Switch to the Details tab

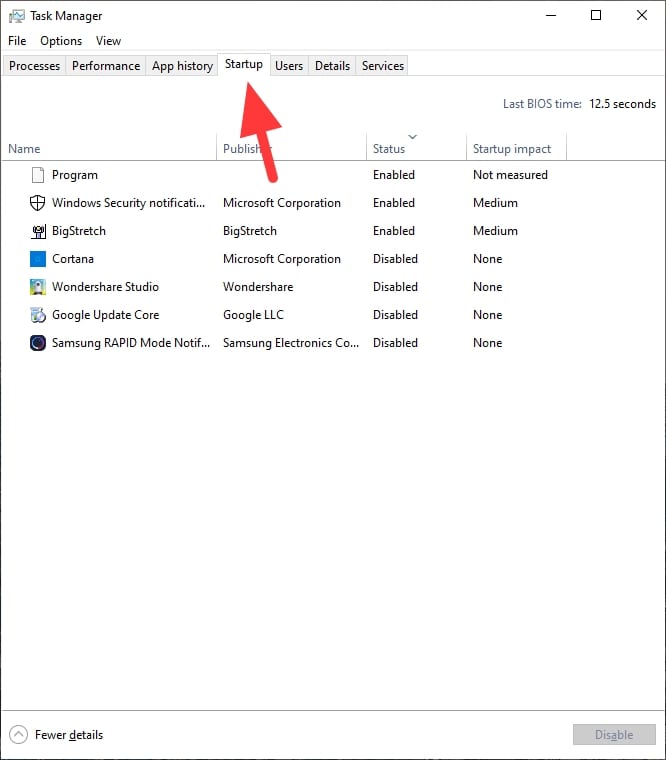click(x=333, y=65)
